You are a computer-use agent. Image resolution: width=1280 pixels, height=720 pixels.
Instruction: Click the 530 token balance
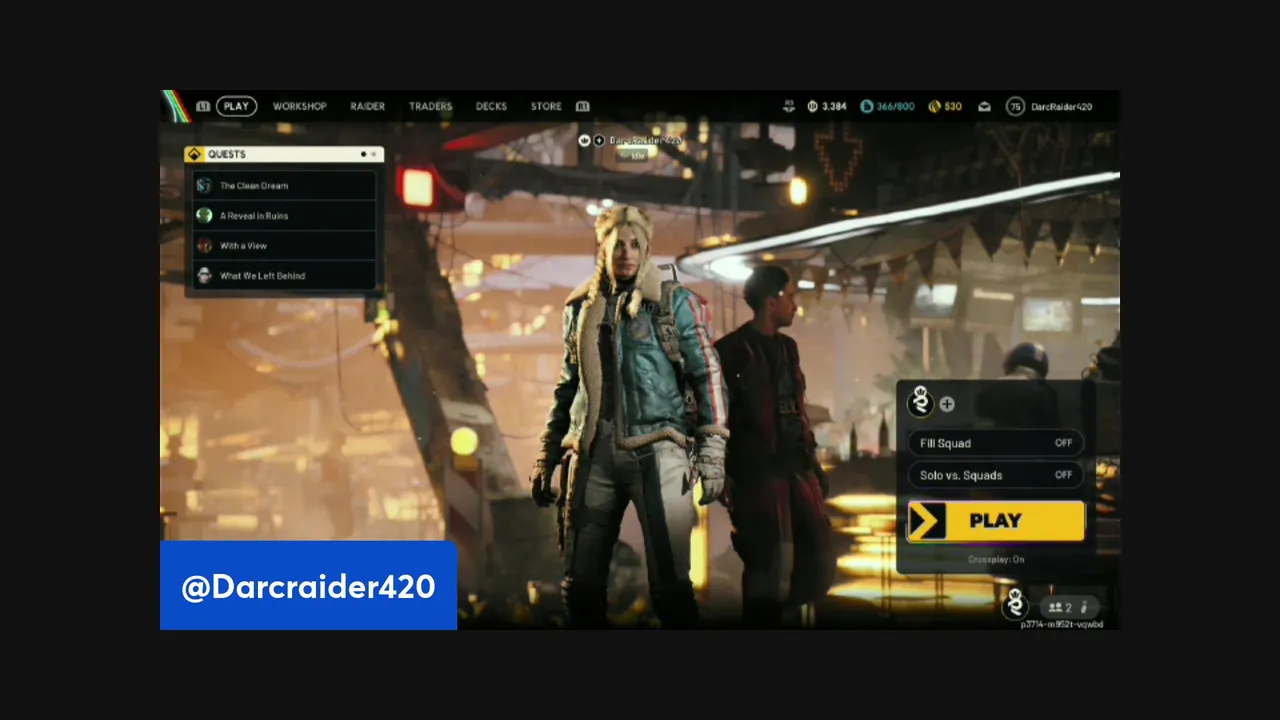(x=953, y=106)
